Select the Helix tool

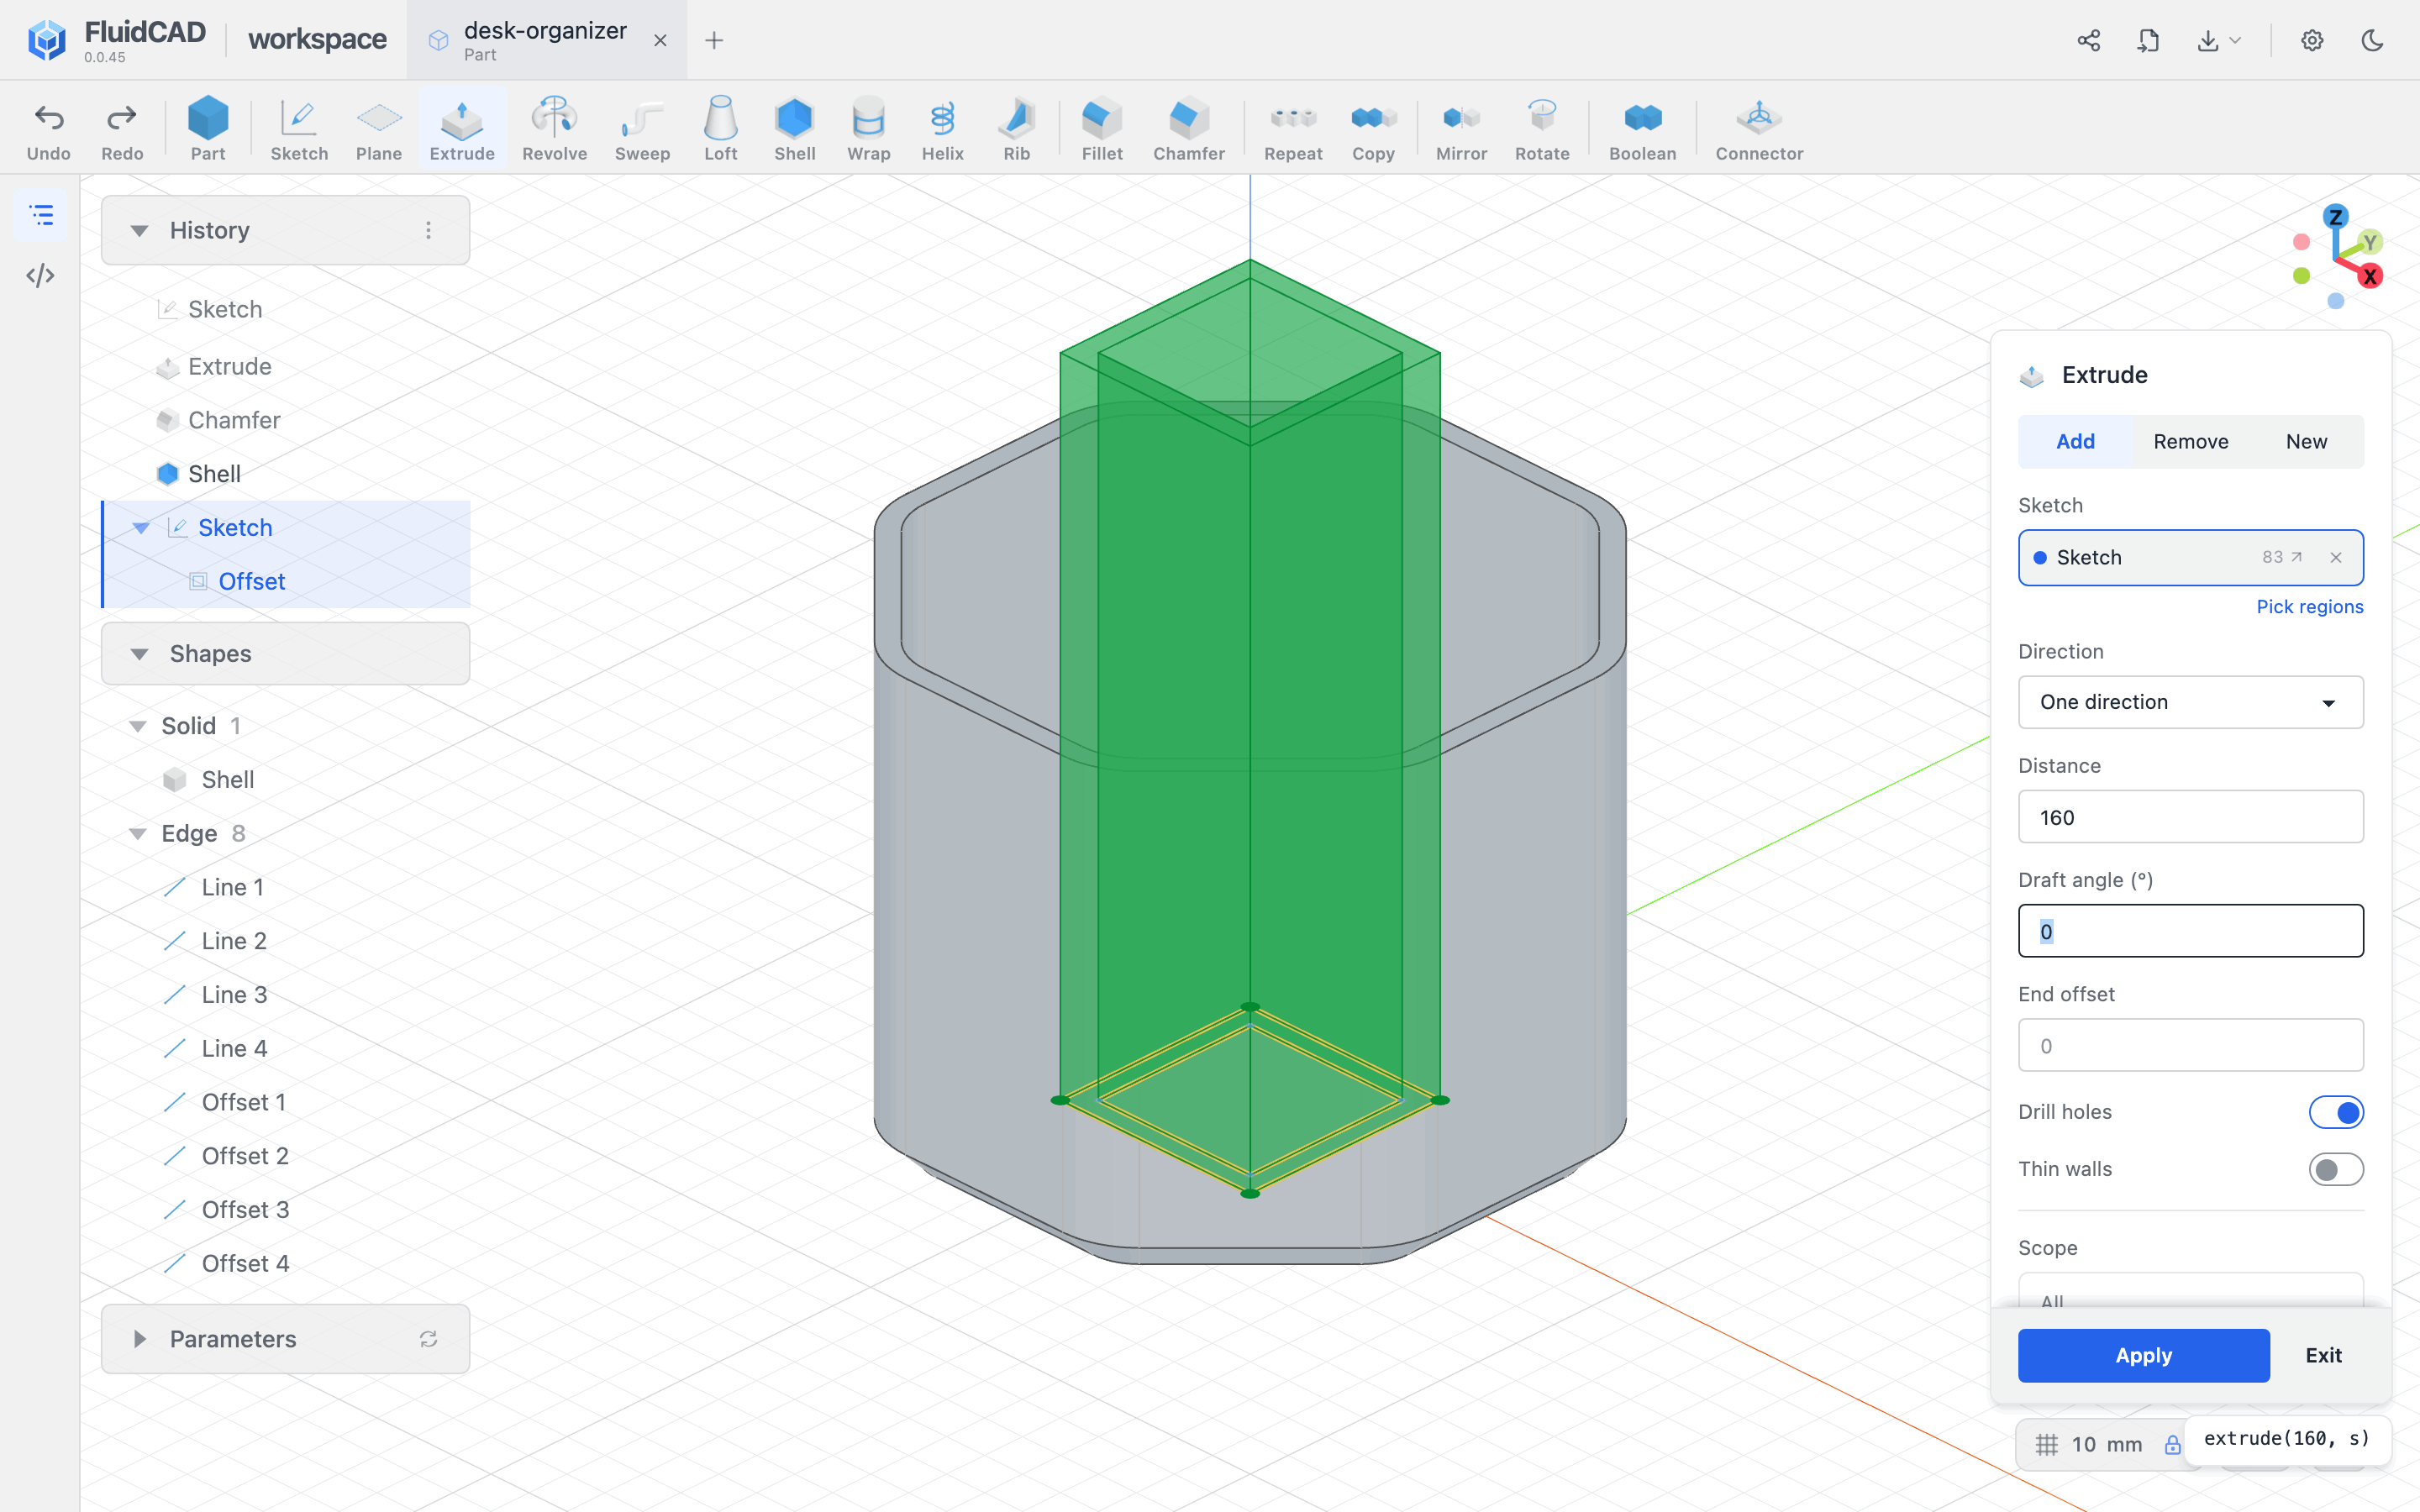(x=942, y=129)
